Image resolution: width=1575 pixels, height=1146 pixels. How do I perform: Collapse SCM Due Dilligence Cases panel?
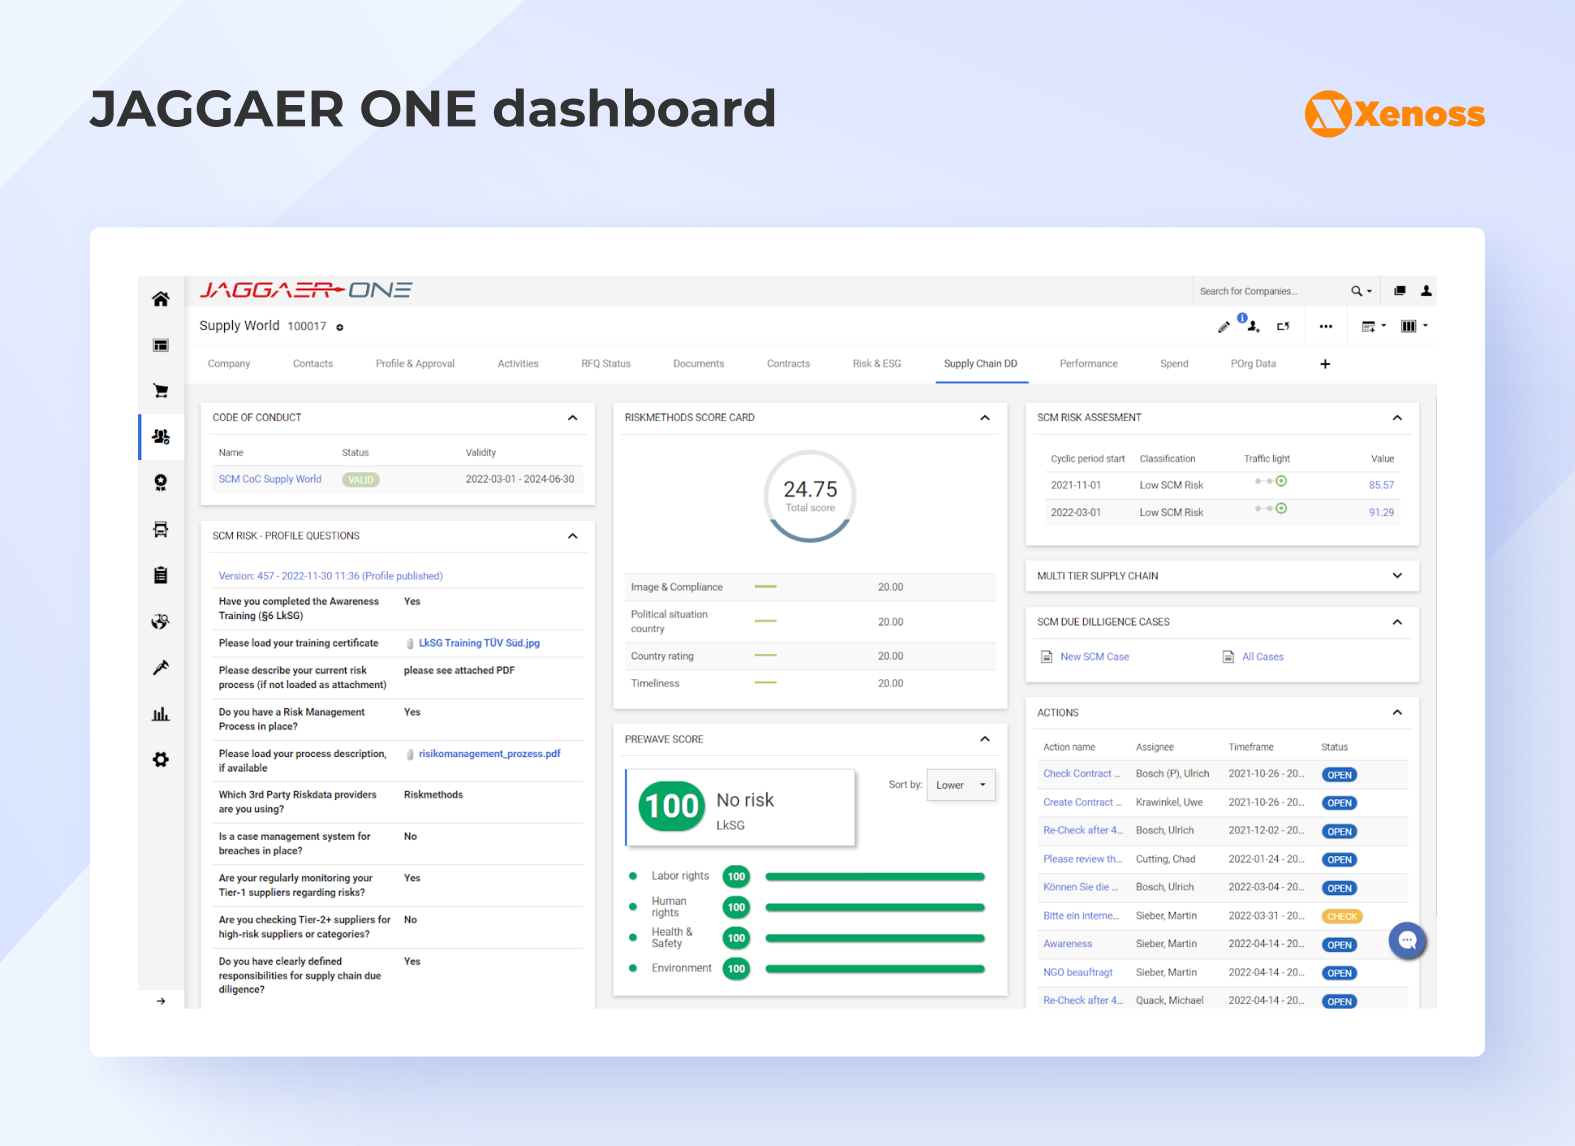pos(1397,622)
